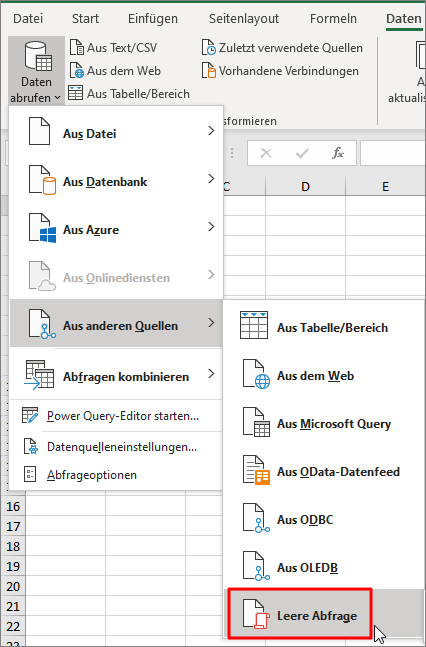The width and height of the screenshot is (426, 647).
Task: Choose Aus Datenbank menu label
Action: coord(105,182)
